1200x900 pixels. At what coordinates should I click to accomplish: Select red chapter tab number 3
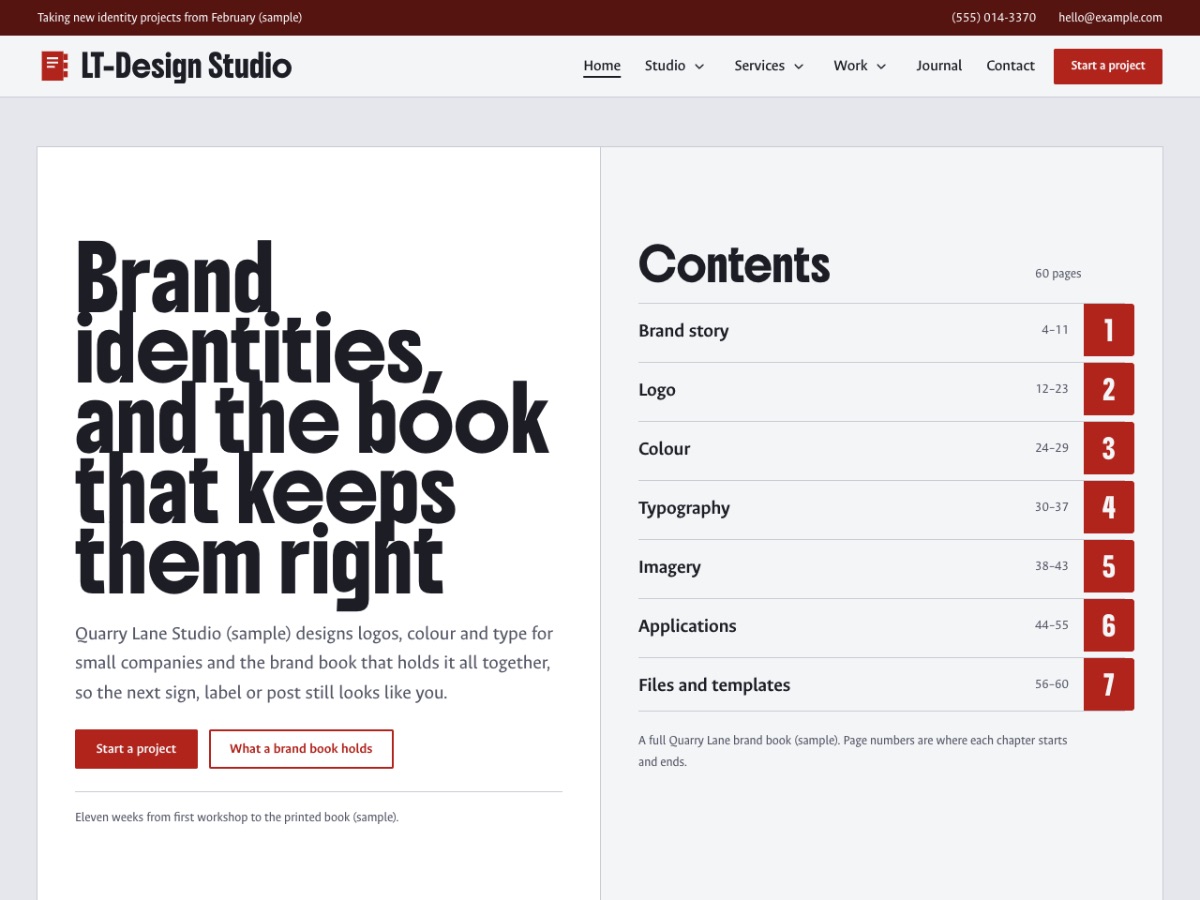pos(1109,448)
